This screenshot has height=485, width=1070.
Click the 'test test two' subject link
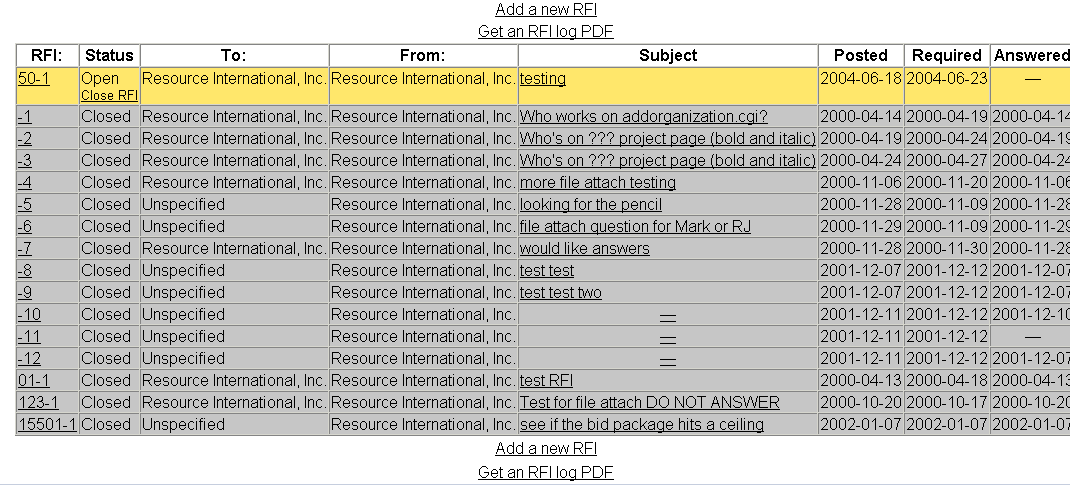[x=561, y=293]
